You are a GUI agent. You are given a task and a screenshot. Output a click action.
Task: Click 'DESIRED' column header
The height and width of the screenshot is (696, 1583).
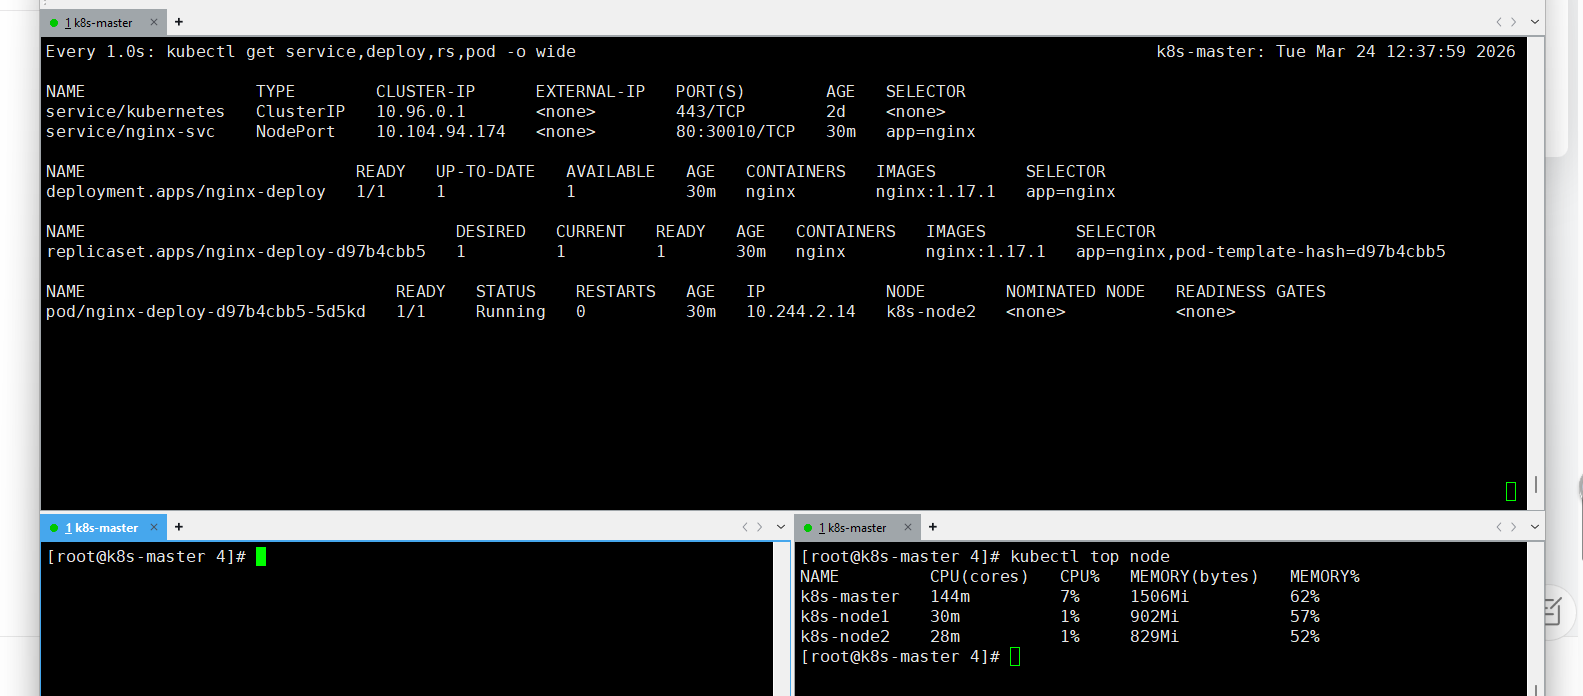click(491, 232)
